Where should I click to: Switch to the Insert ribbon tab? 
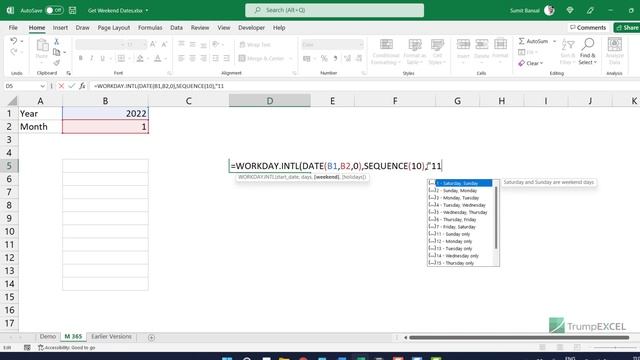tap(60, 28)
